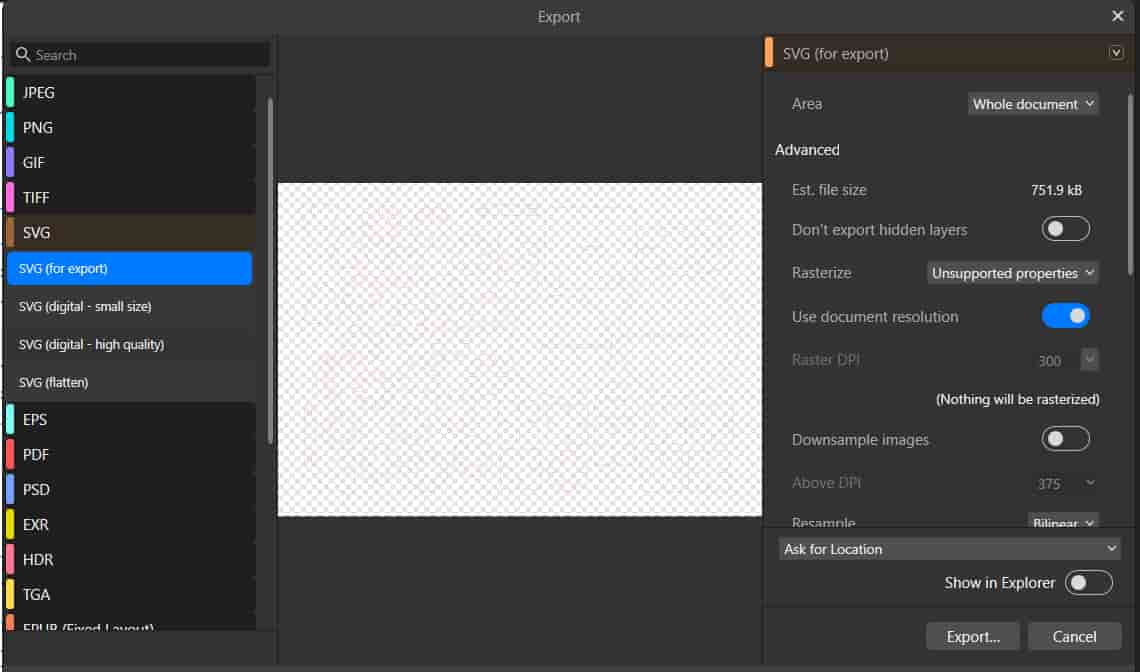The image size is (1140, 672).
Task: Select SVG (digital - small size) preset
Action: (129, 306)
